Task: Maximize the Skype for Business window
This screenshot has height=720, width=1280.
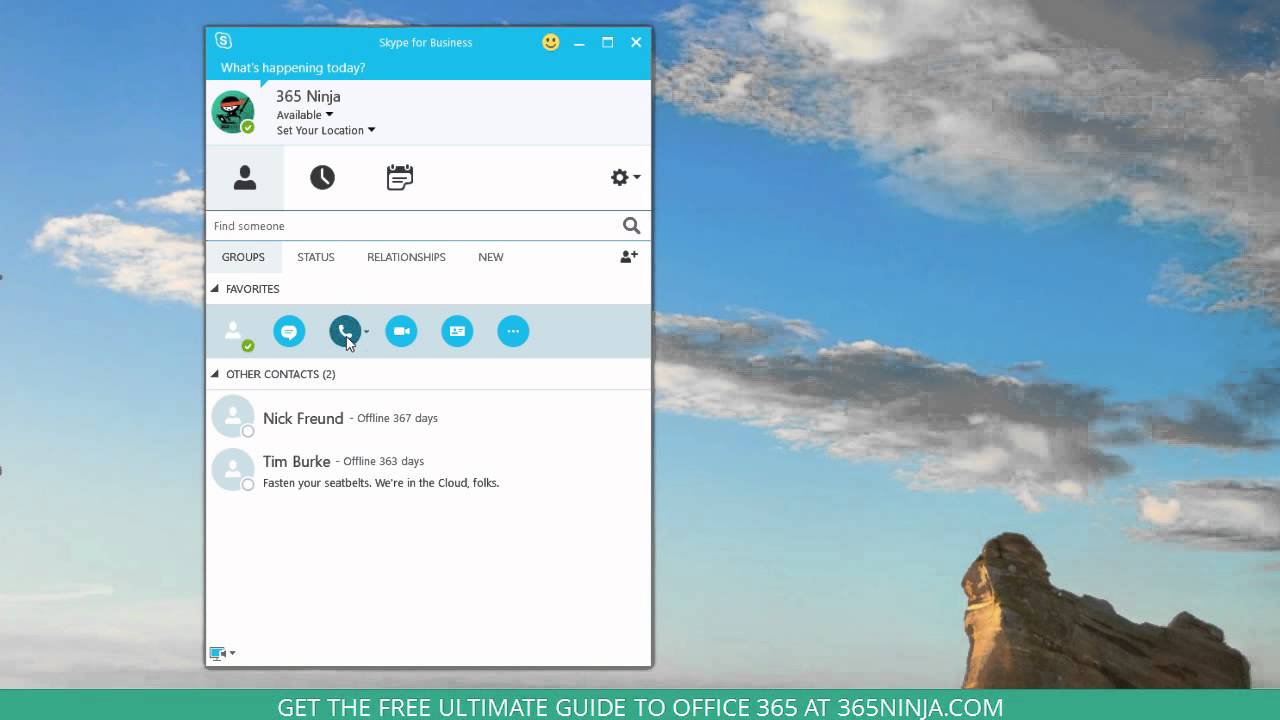Action: coord(607,42)
